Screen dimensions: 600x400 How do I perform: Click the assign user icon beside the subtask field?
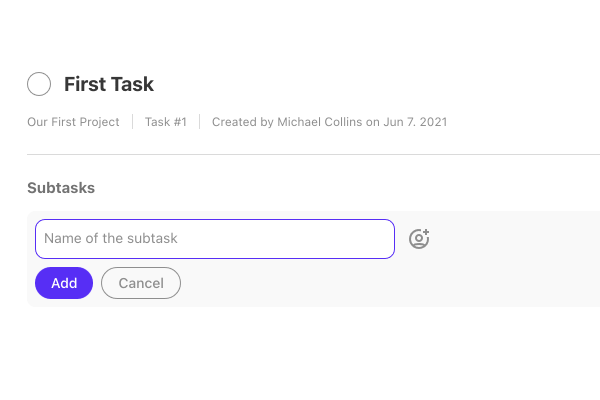[x=419, y=239]
